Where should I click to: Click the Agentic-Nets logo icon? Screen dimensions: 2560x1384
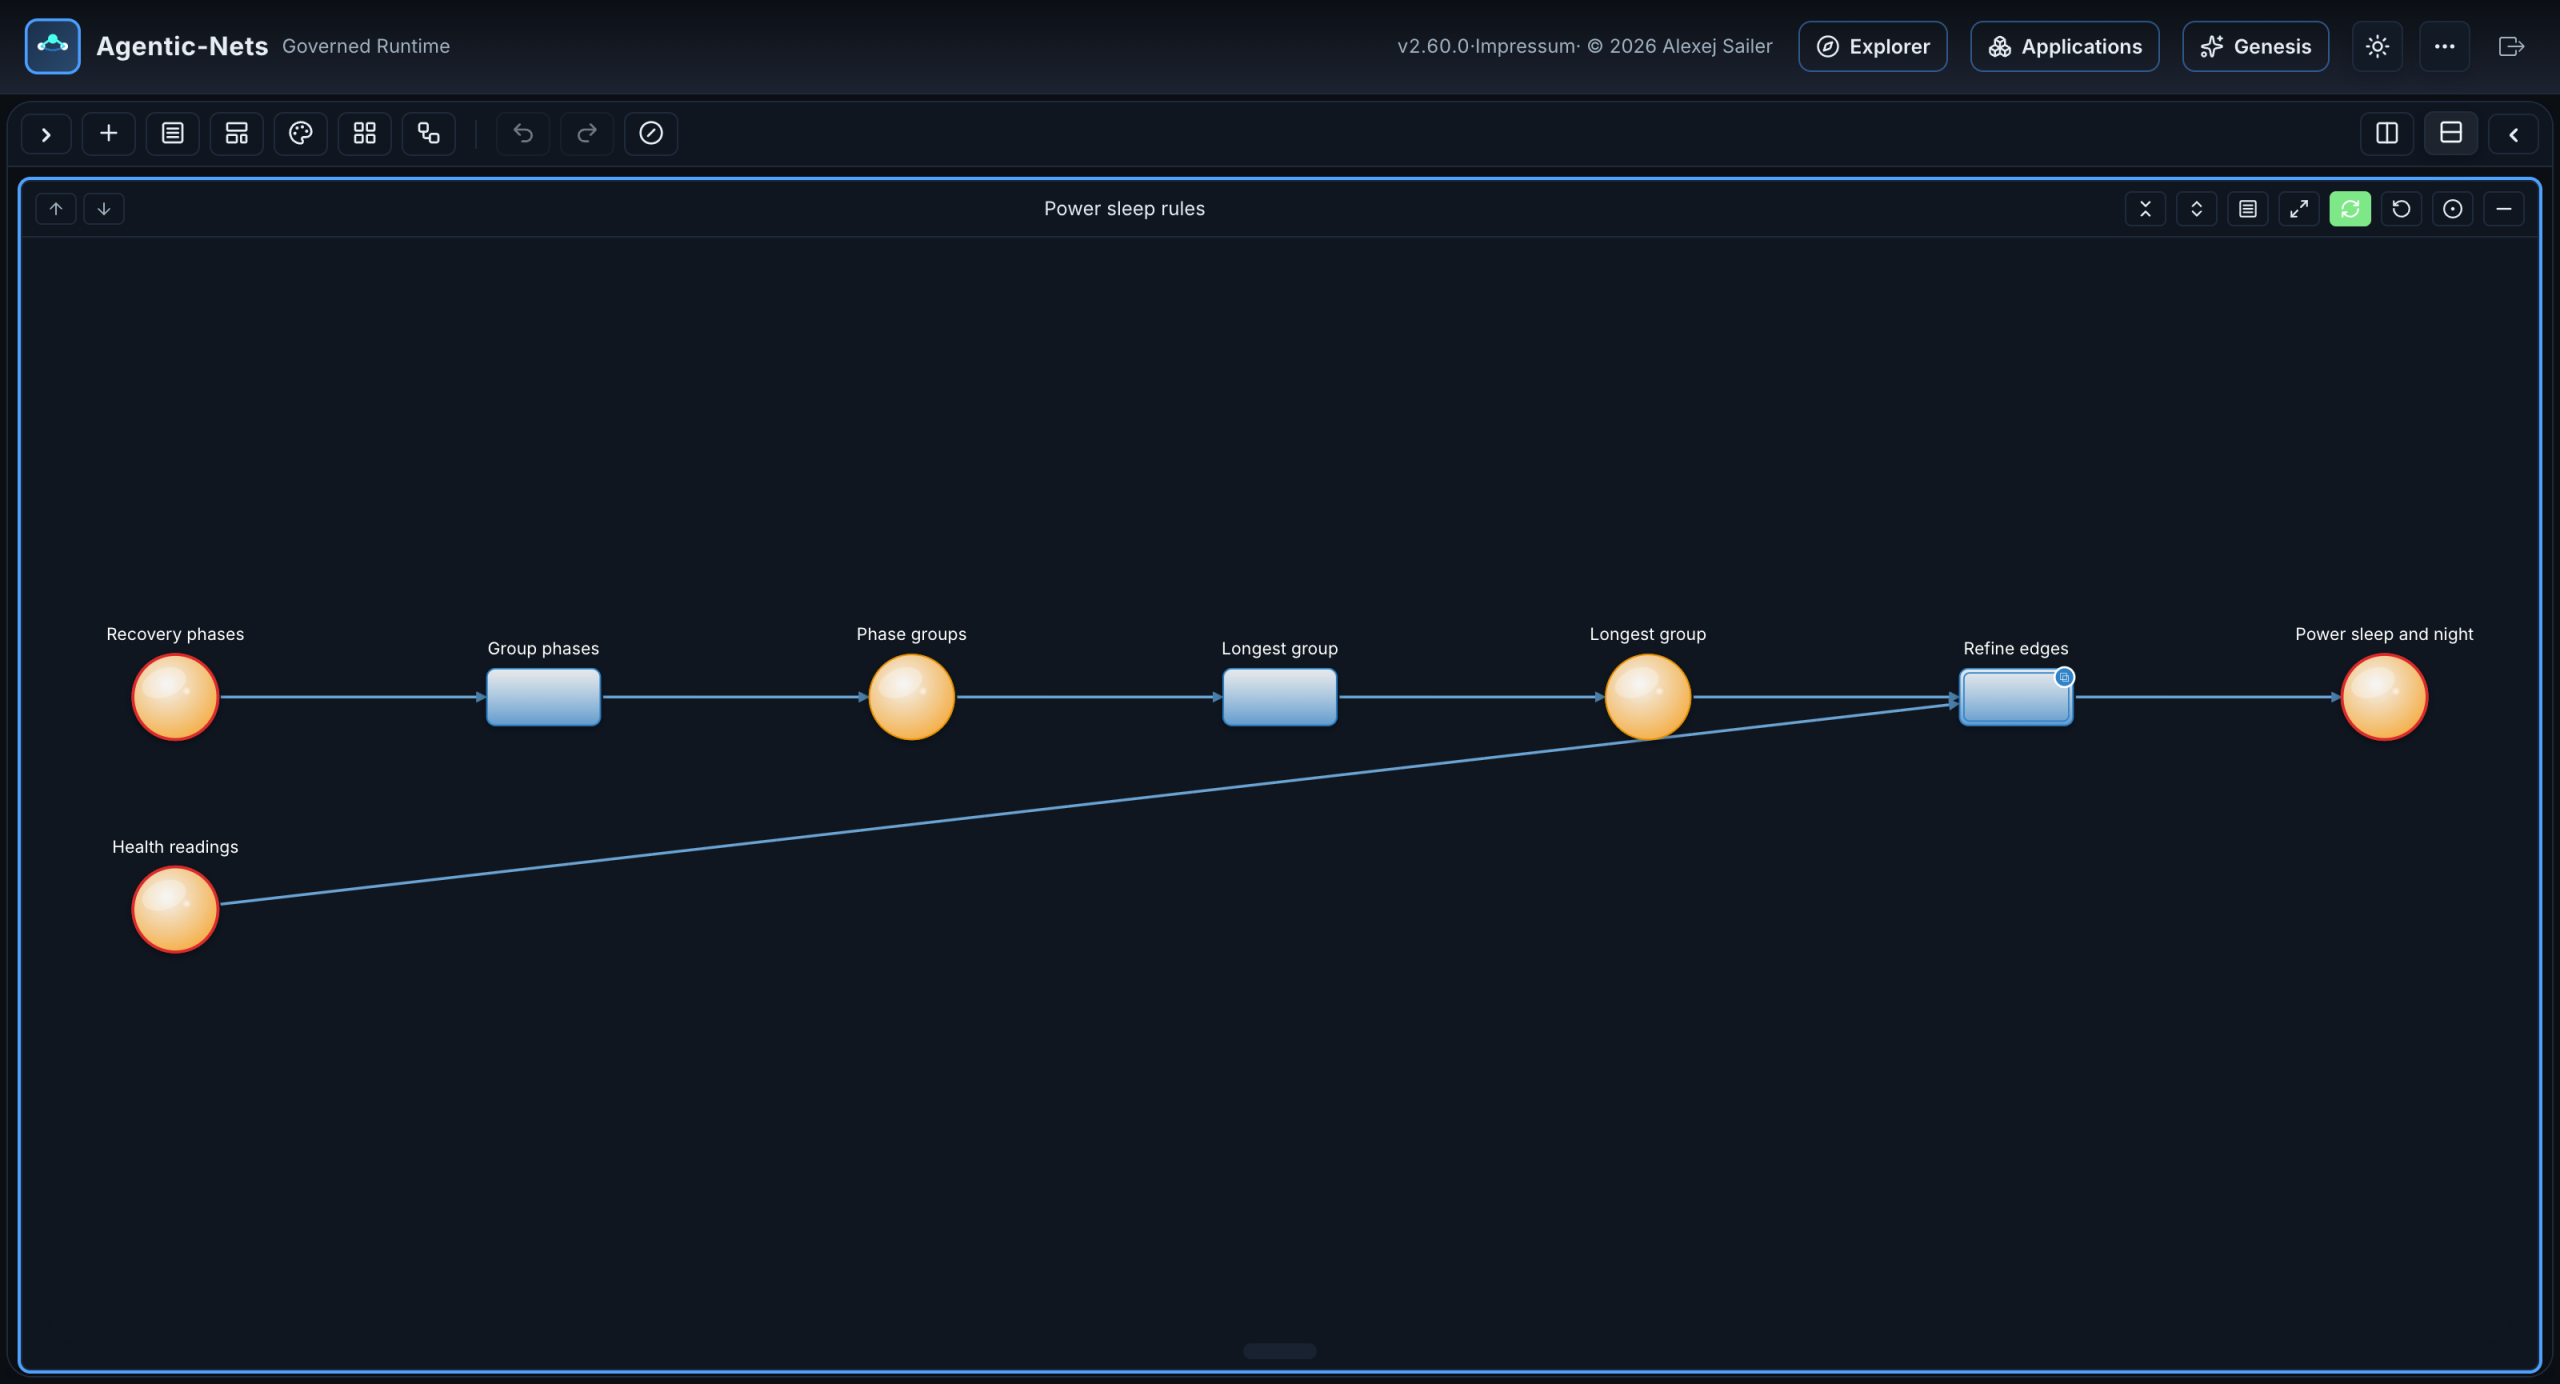[x=52, y=46]
